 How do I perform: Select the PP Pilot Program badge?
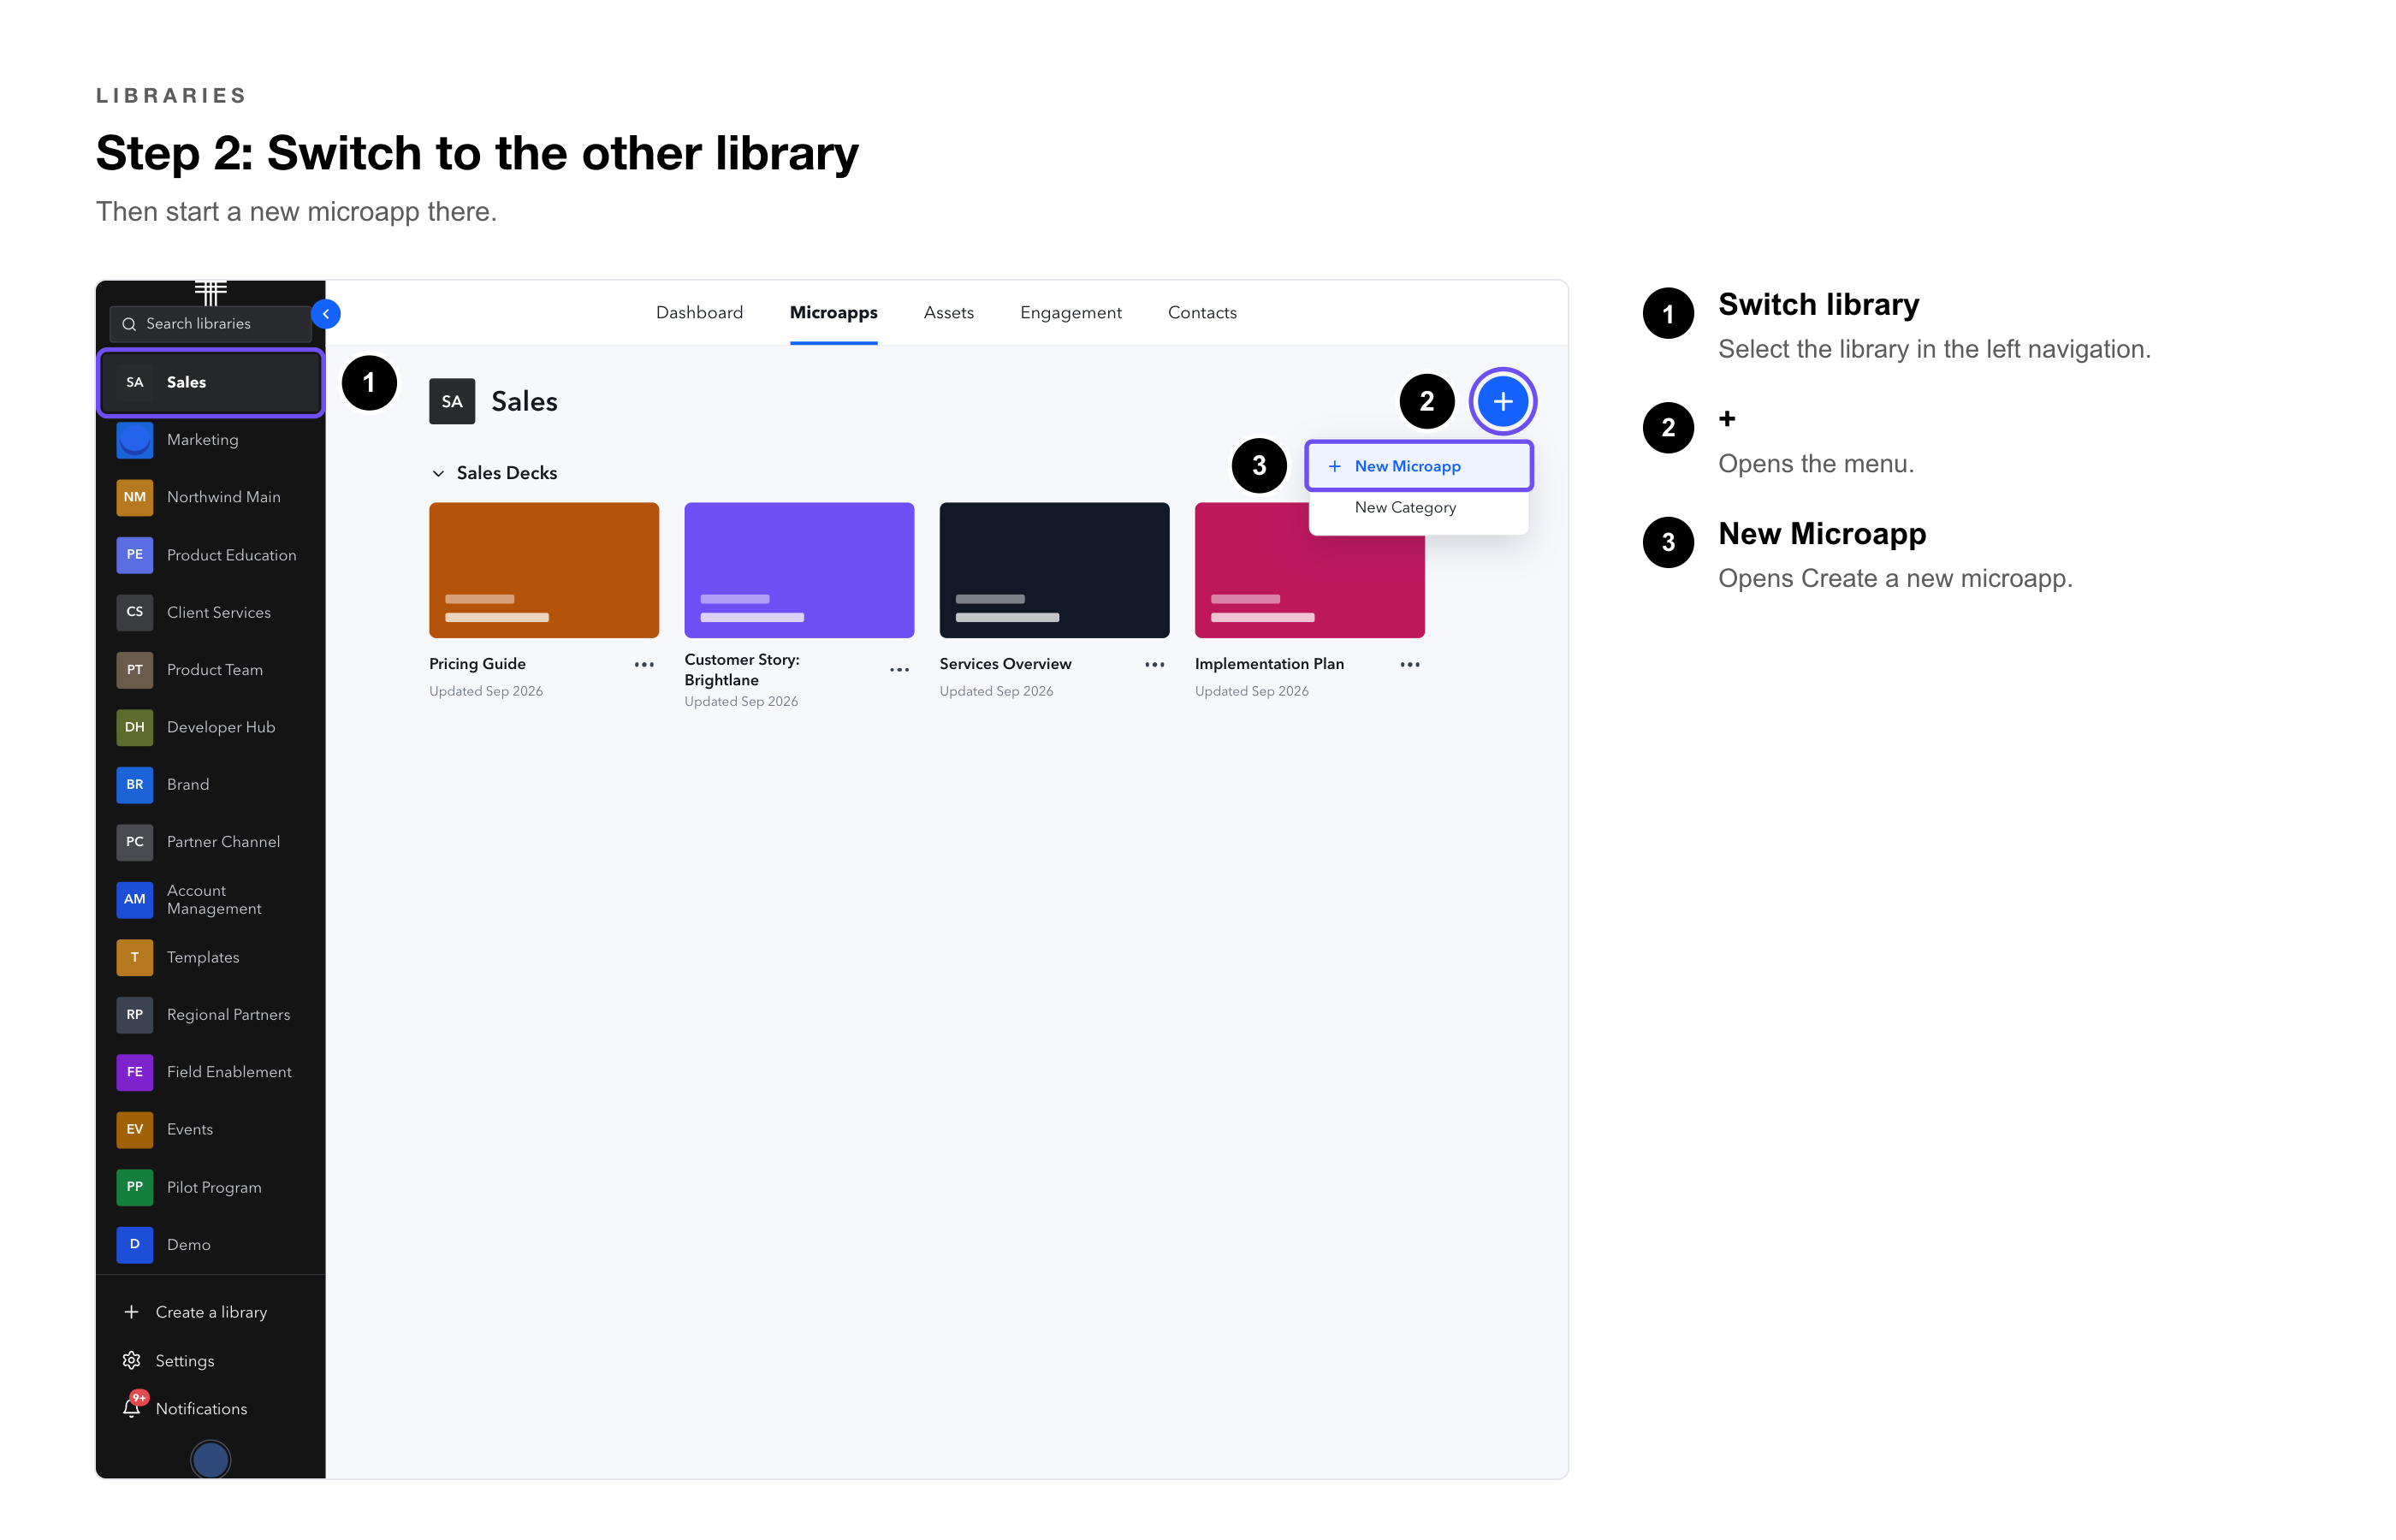click(x=134, y=1187)
